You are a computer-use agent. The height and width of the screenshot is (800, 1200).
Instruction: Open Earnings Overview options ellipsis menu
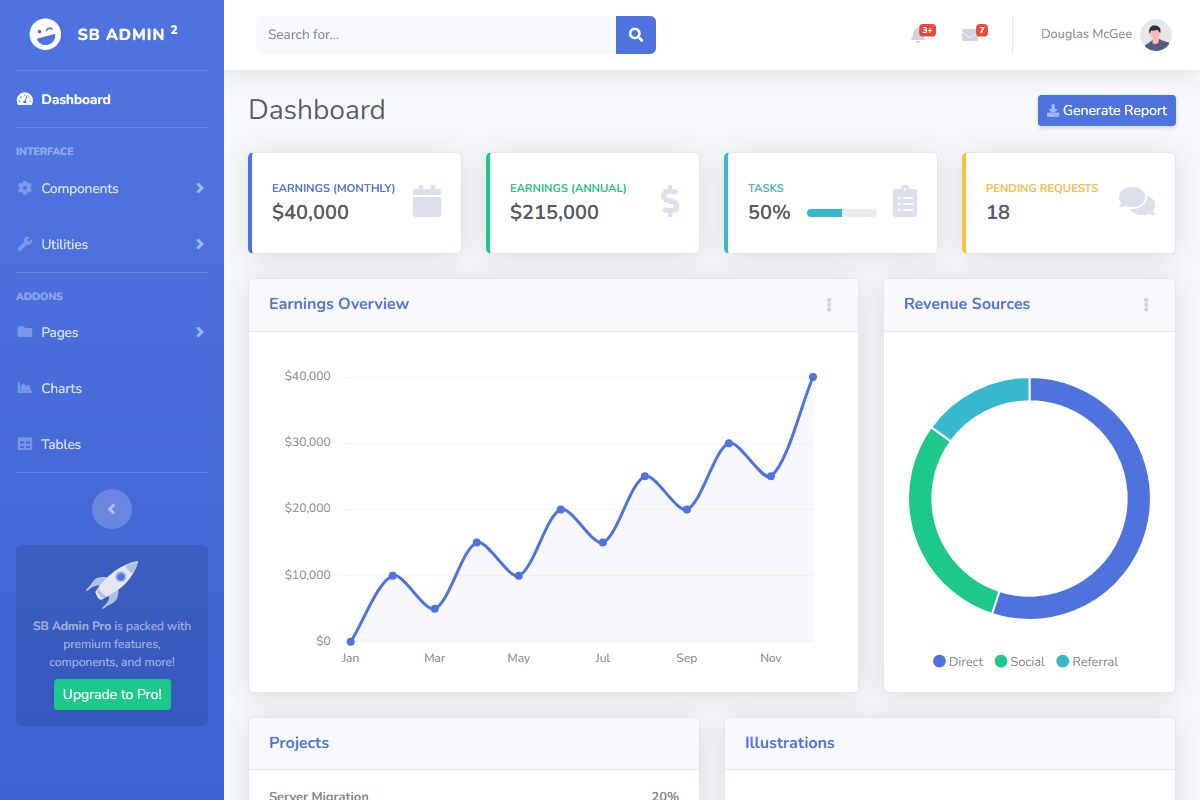[x=829, y=305]
